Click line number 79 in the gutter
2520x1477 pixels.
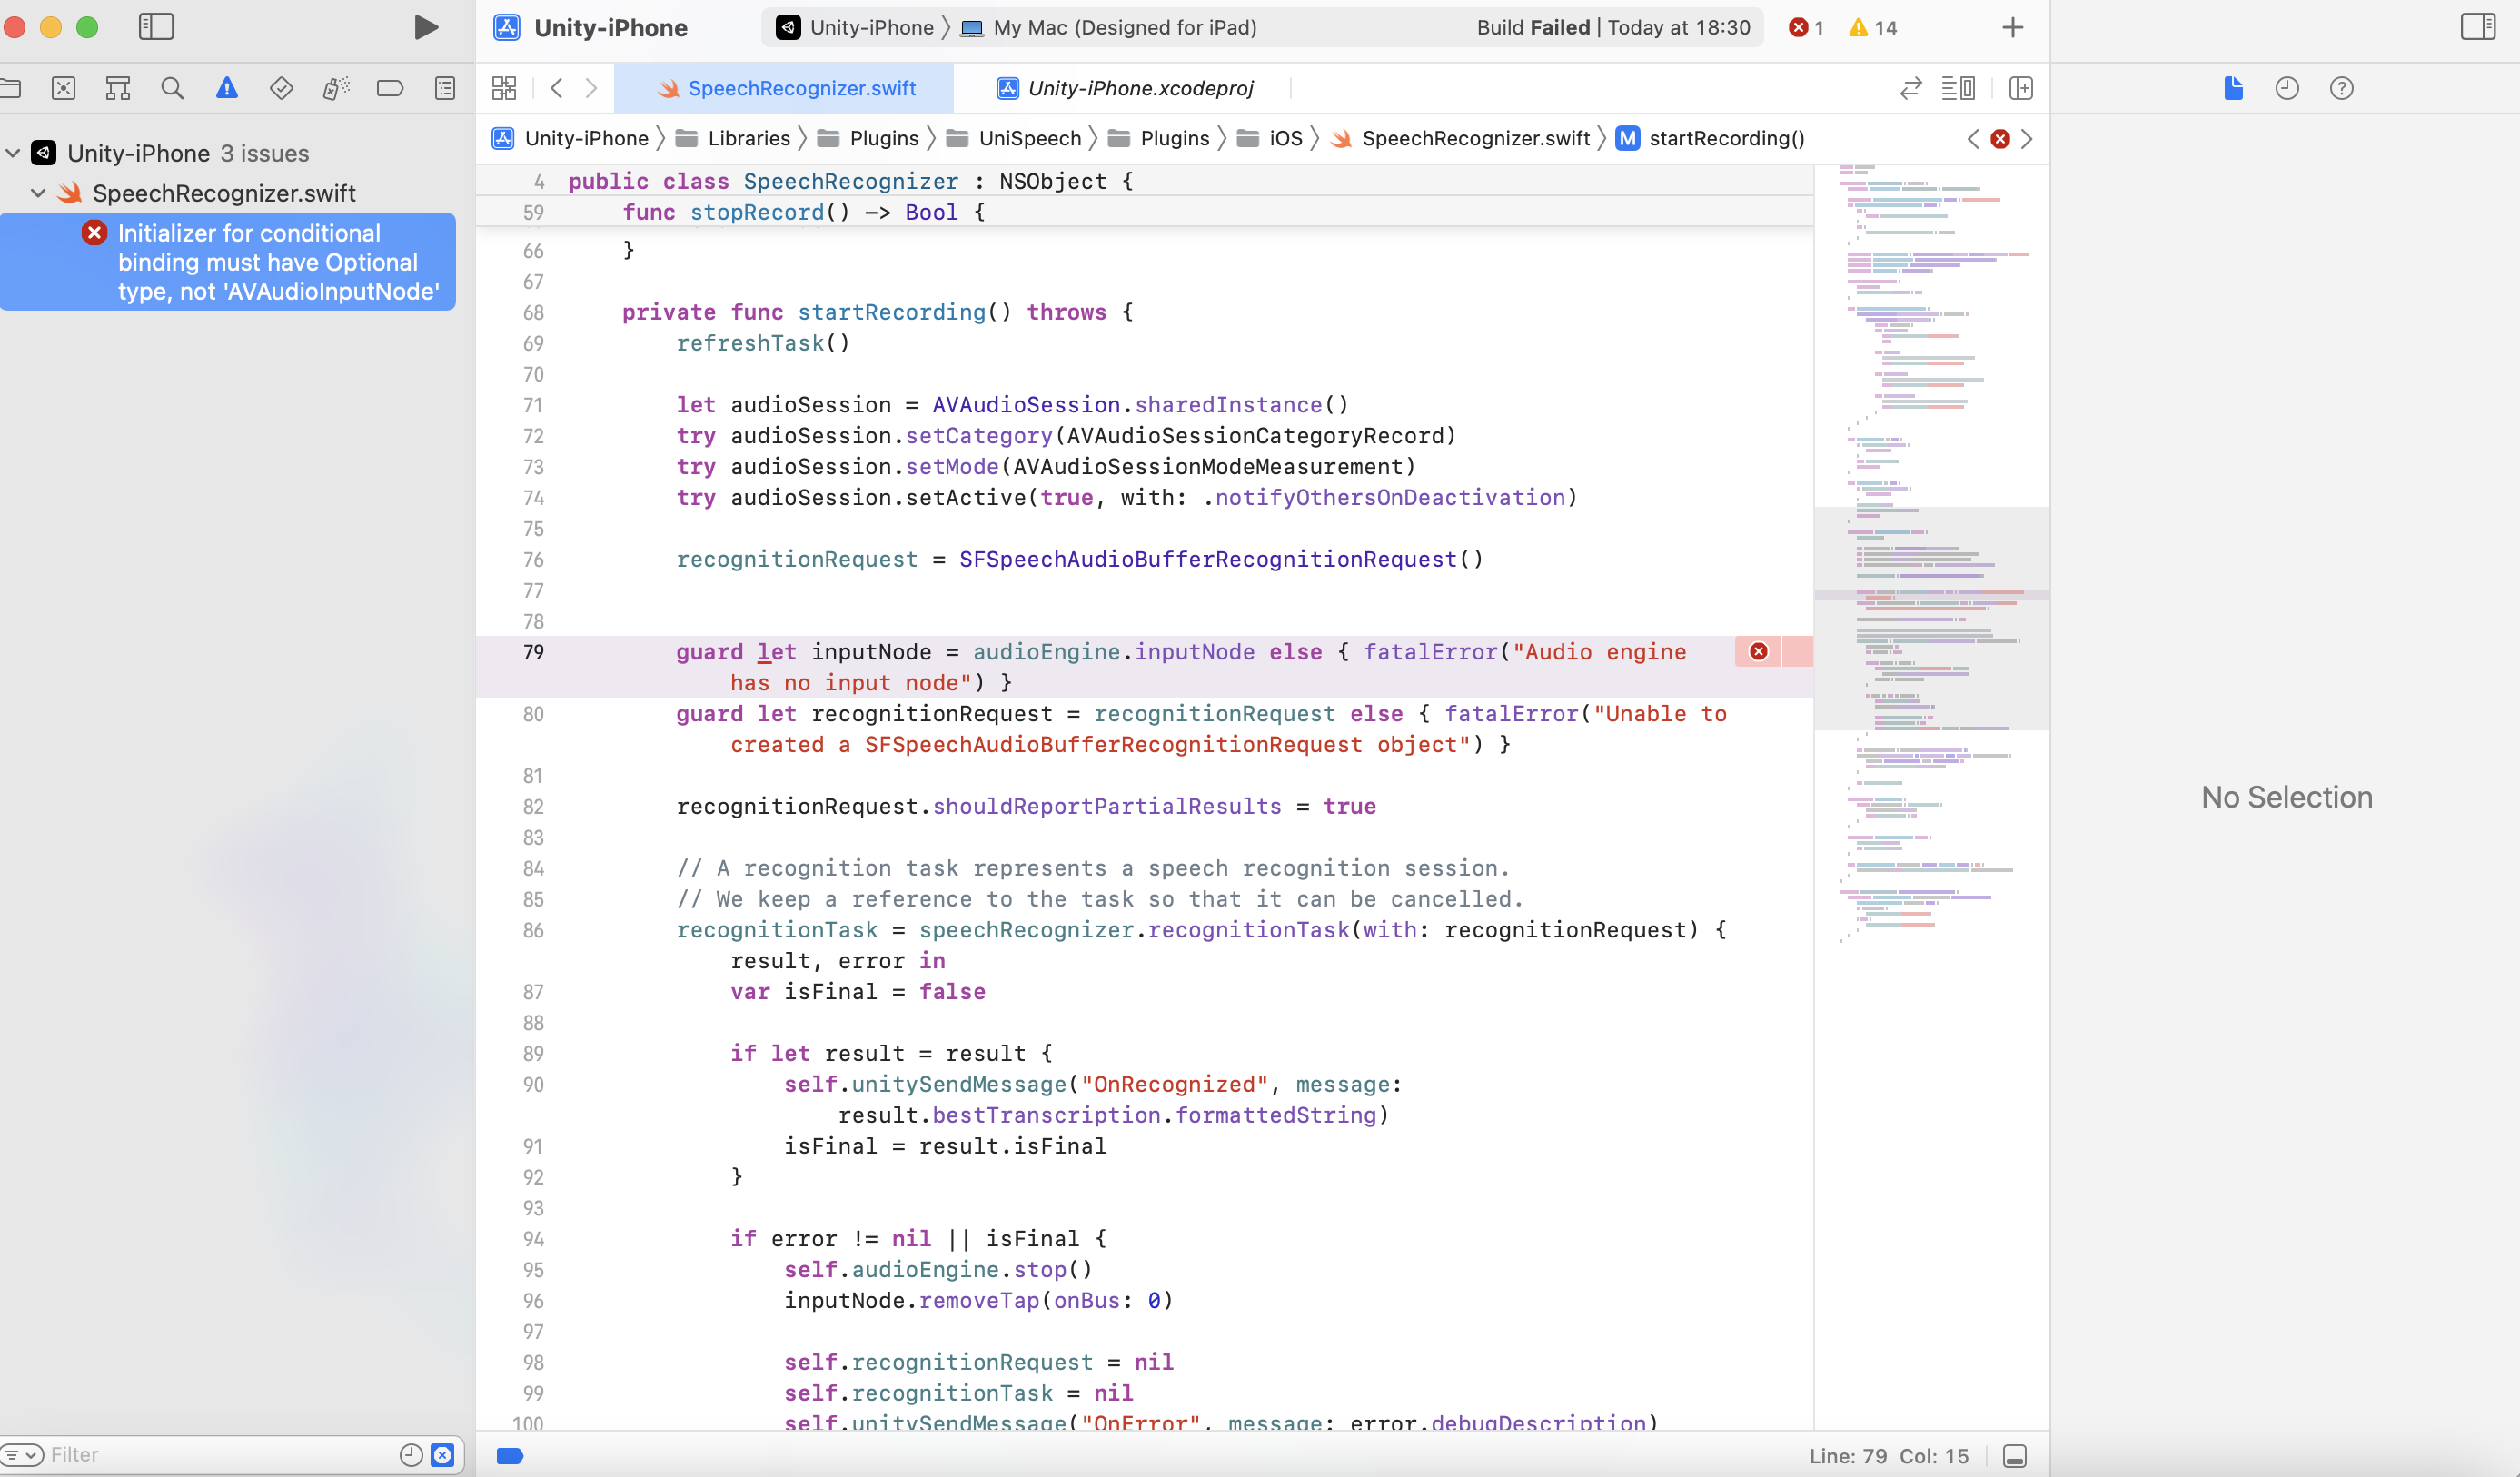click(x=533, y=652)
